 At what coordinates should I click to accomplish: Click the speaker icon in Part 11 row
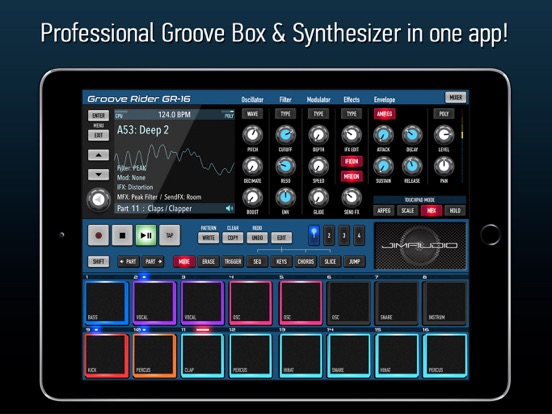tap(229, 208)
